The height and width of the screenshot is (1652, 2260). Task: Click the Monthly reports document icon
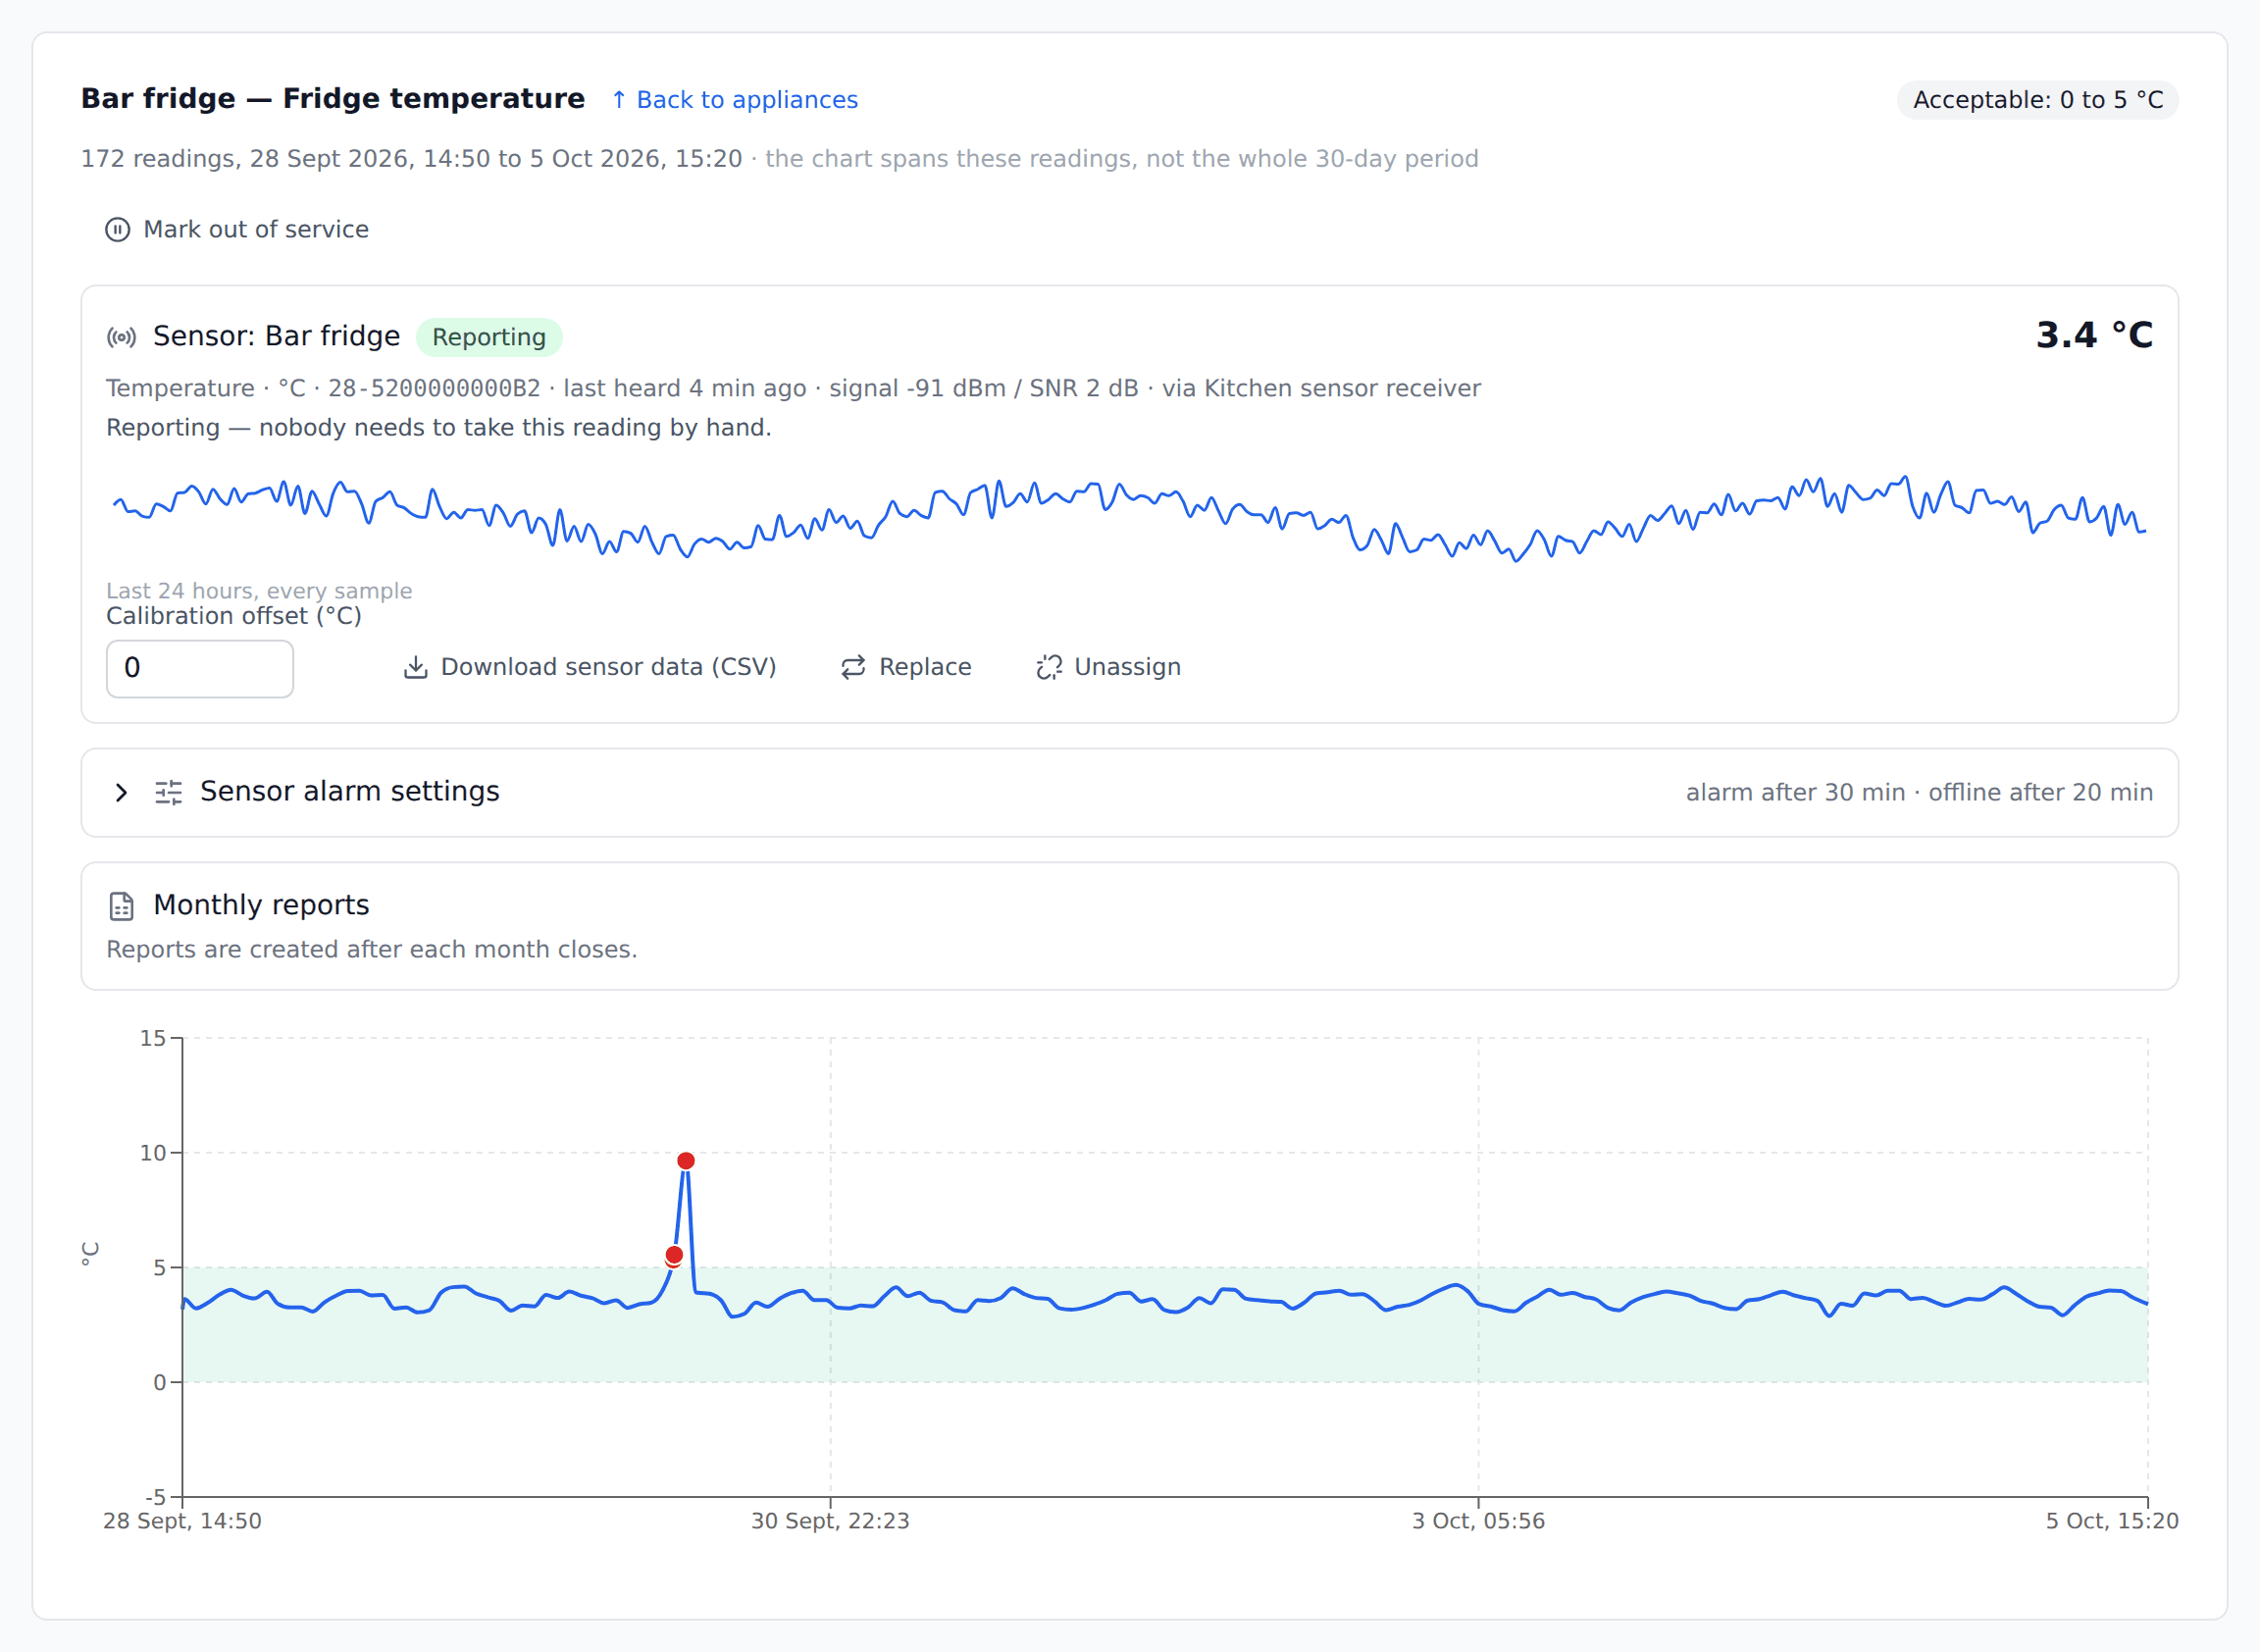pos(122,907)
